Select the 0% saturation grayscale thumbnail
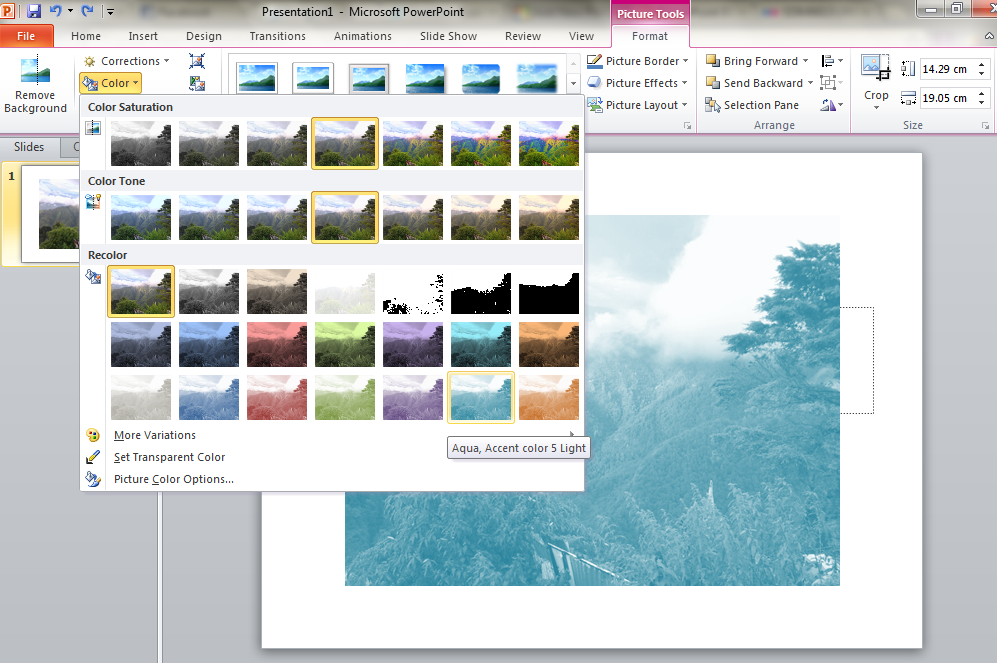Image resolution: width=997 pixels, height=663 pixels. coord(141,144)
